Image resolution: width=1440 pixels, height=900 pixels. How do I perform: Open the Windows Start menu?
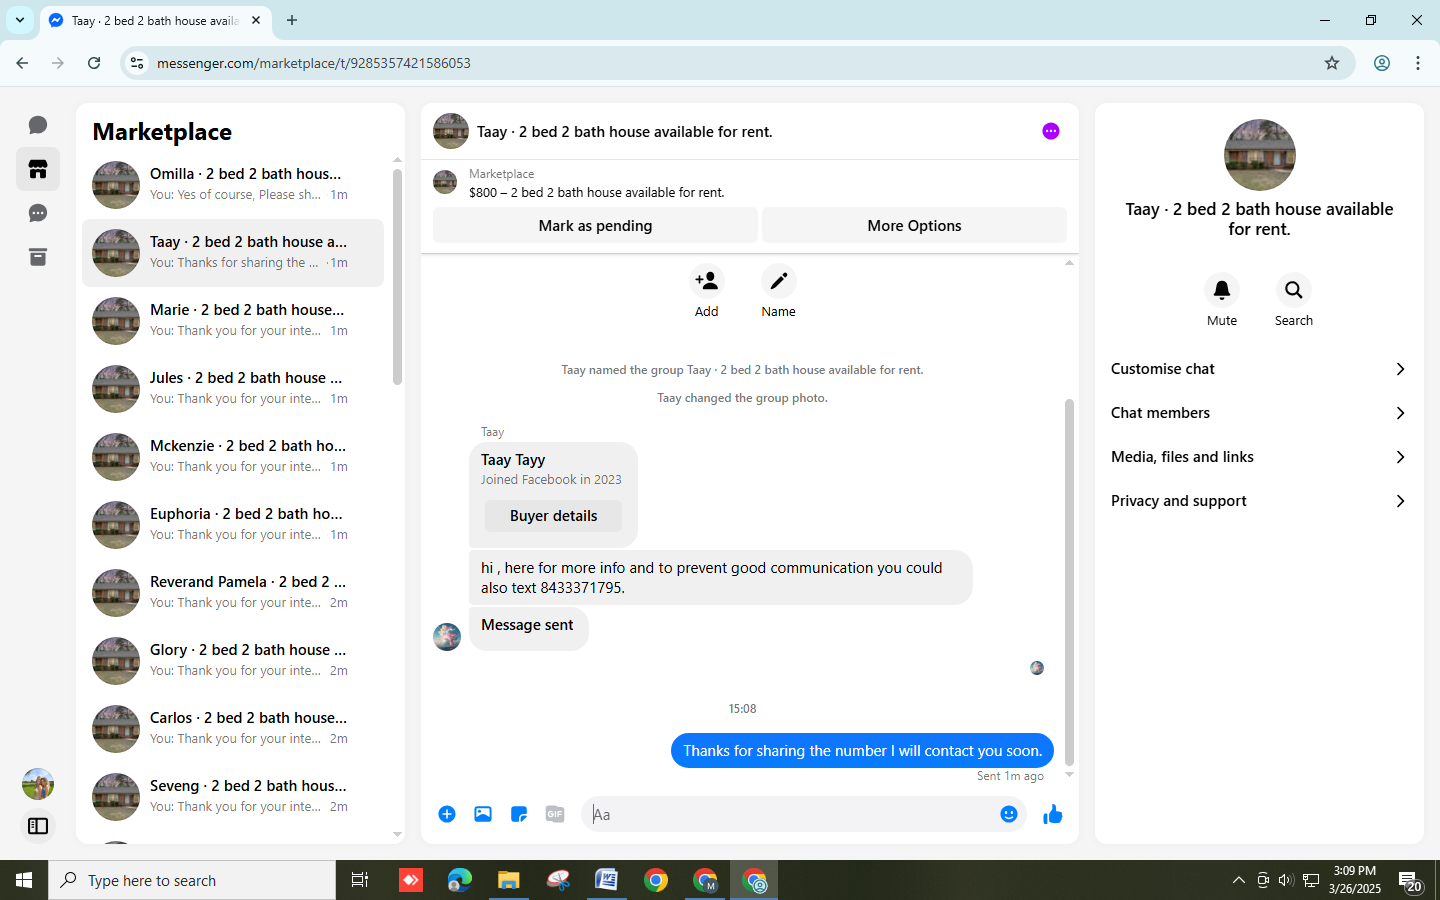click(x=24, y=880)
